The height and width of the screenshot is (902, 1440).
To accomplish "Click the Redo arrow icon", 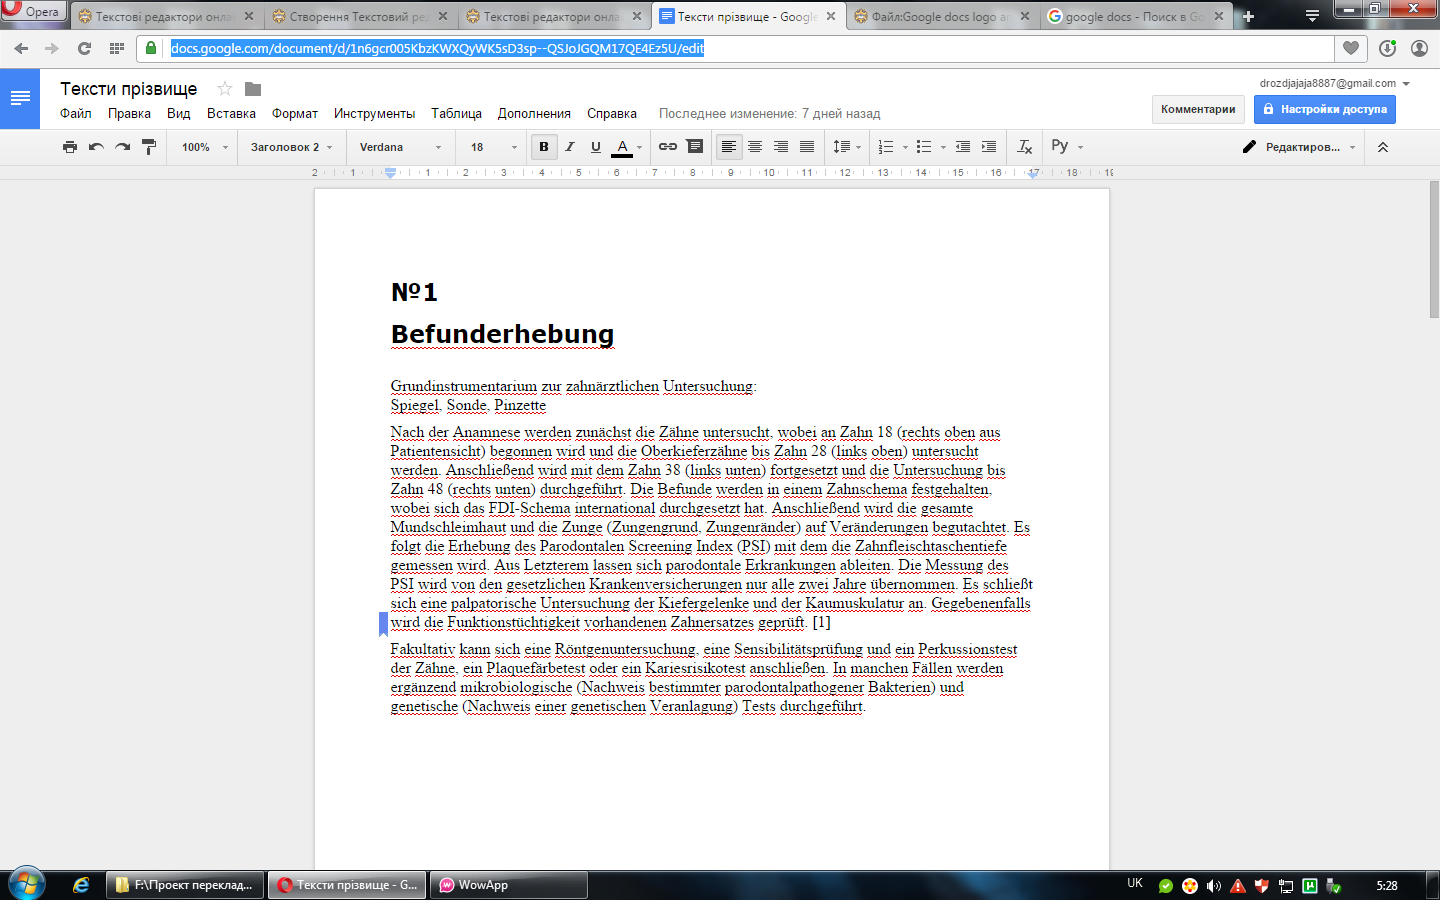I will 122,147.
